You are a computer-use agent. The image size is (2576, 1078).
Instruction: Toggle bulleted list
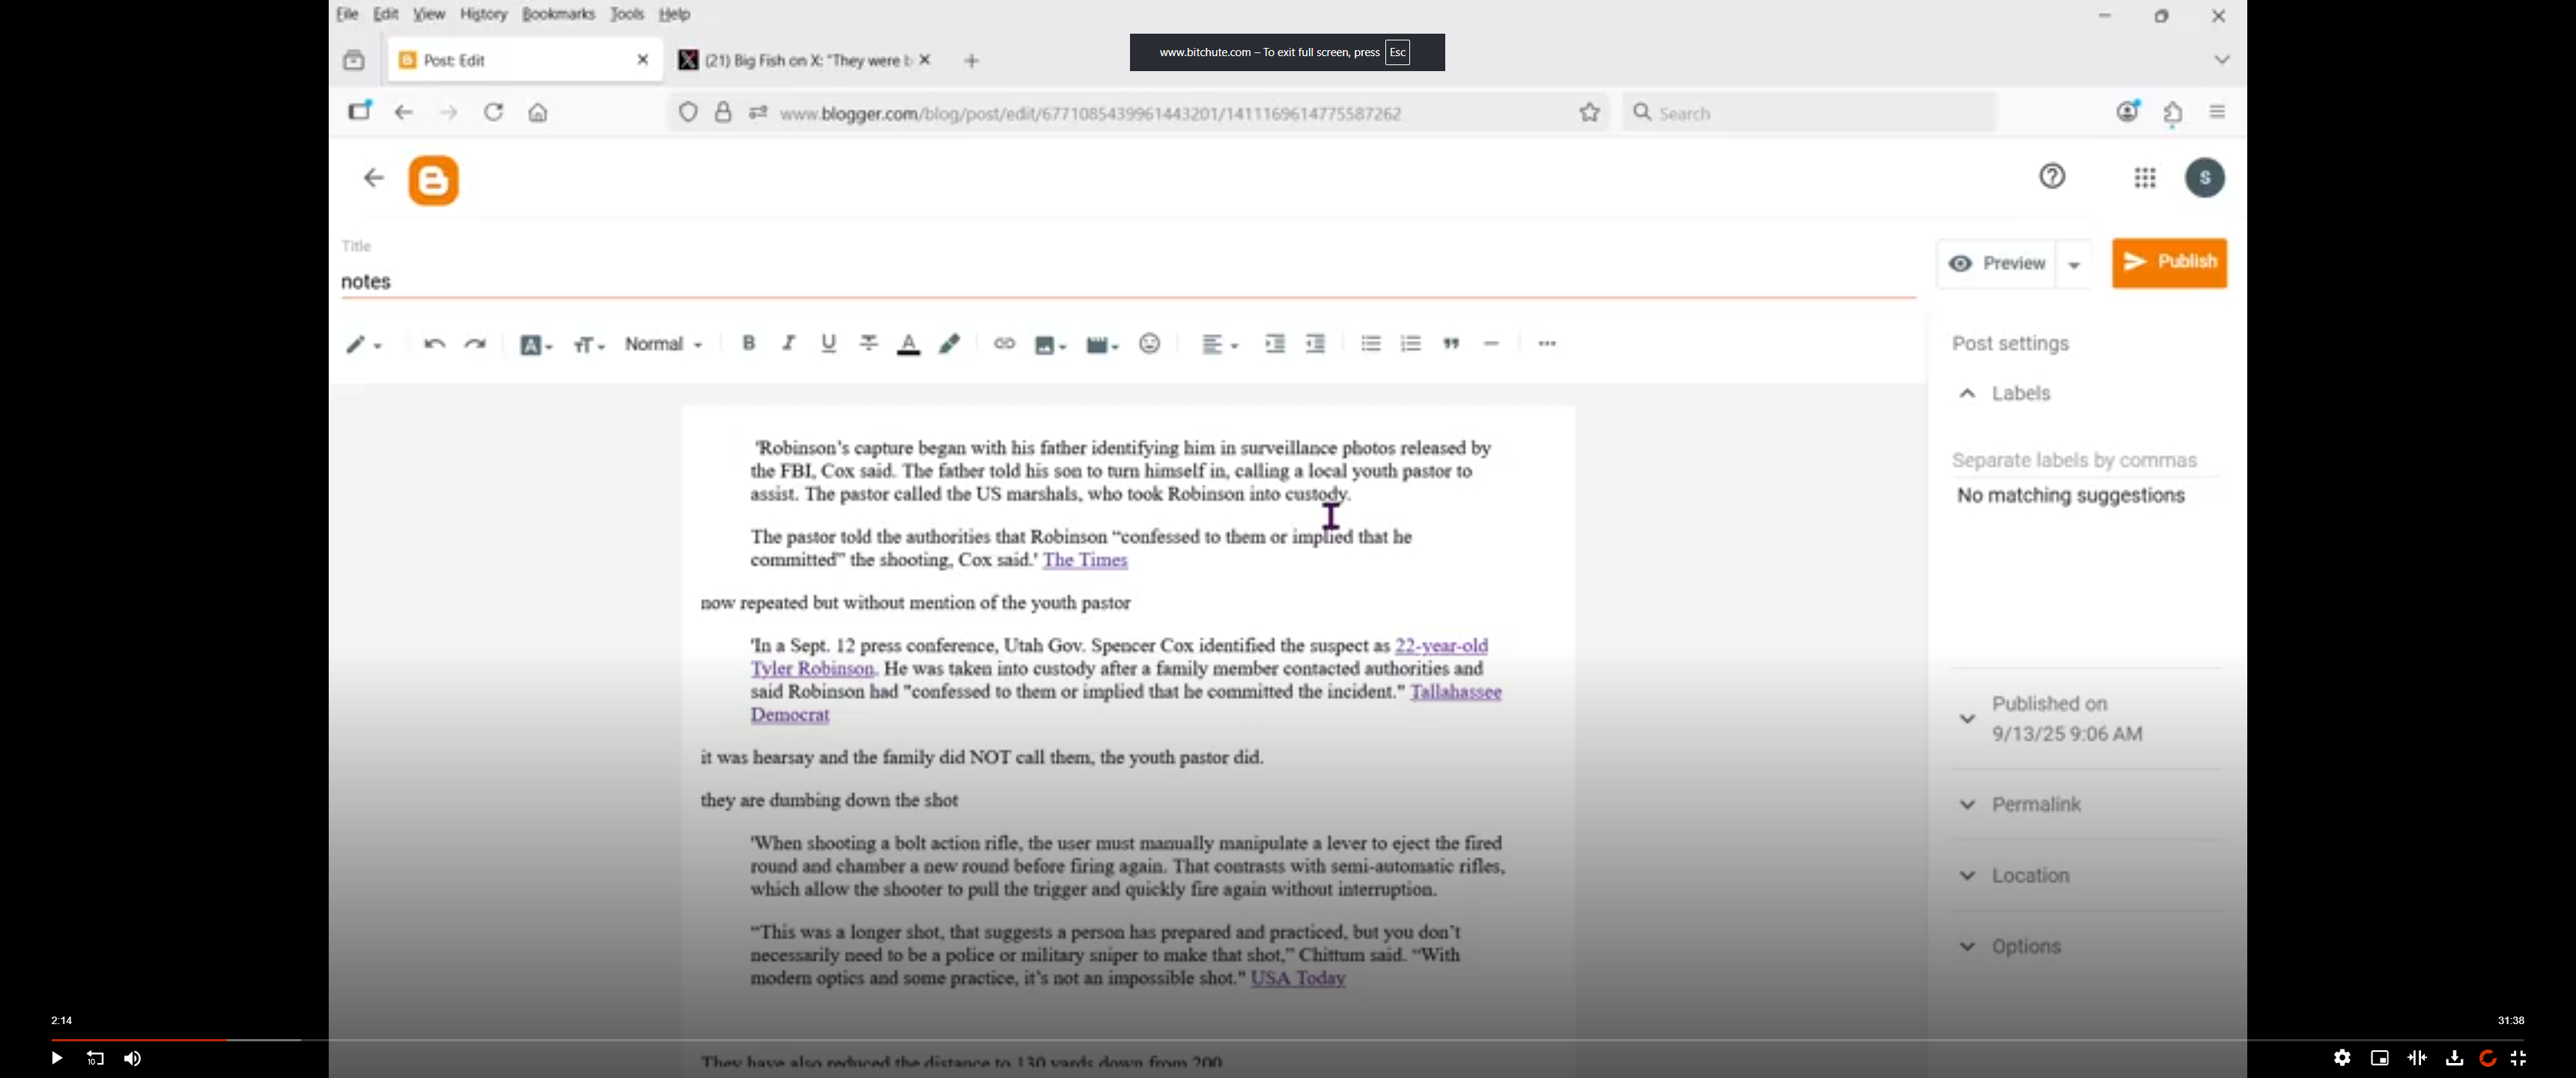(1370, 343)
